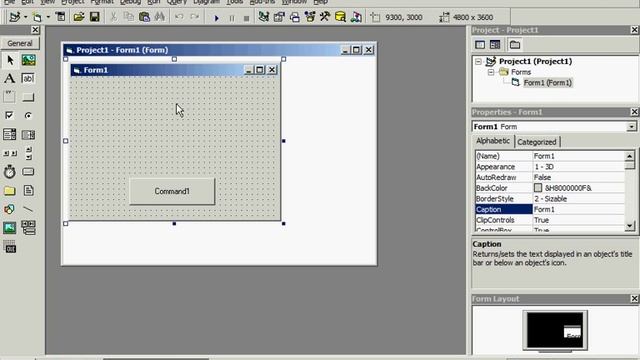The height and width of the screenshot is (360, 640).
Task: Open the Form1 Form object dropdown in Properties
Action: click(631, 127)
